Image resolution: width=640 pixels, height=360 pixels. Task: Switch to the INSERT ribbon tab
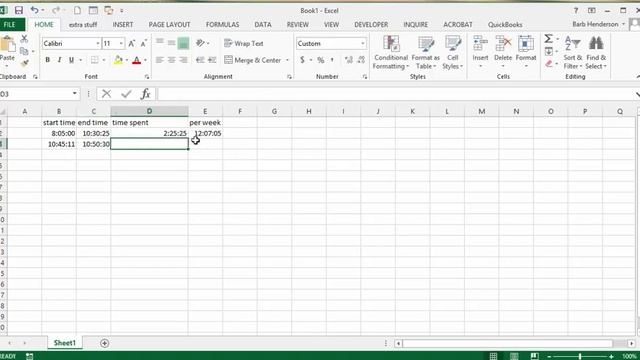[x=123, y=25]
